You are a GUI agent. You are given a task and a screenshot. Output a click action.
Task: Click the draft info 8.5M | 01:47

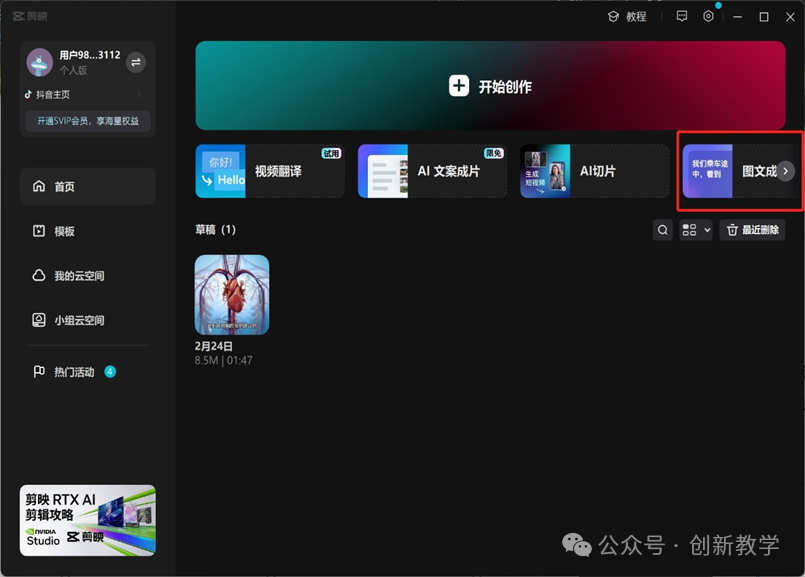(x=223, y=360)
